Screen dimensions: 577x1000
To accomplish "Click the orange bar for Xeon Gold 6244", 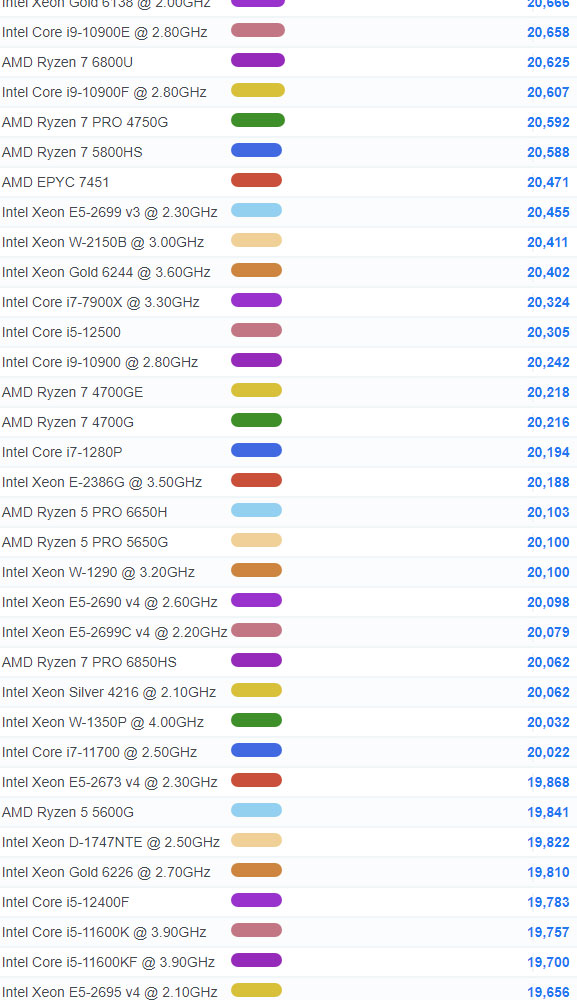I will (x=256, y=270).
